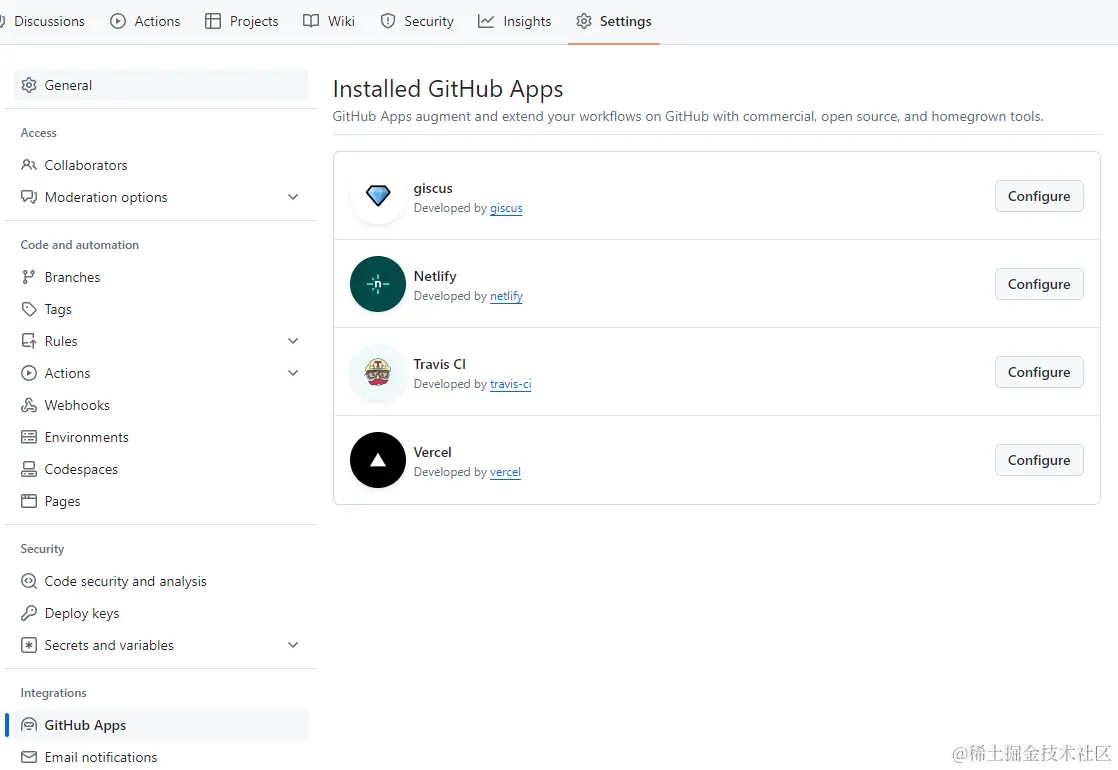Screen dimensions: 1118x770
Task: Click the Branches git-branch icon
Action: click(x=29, y=277)
